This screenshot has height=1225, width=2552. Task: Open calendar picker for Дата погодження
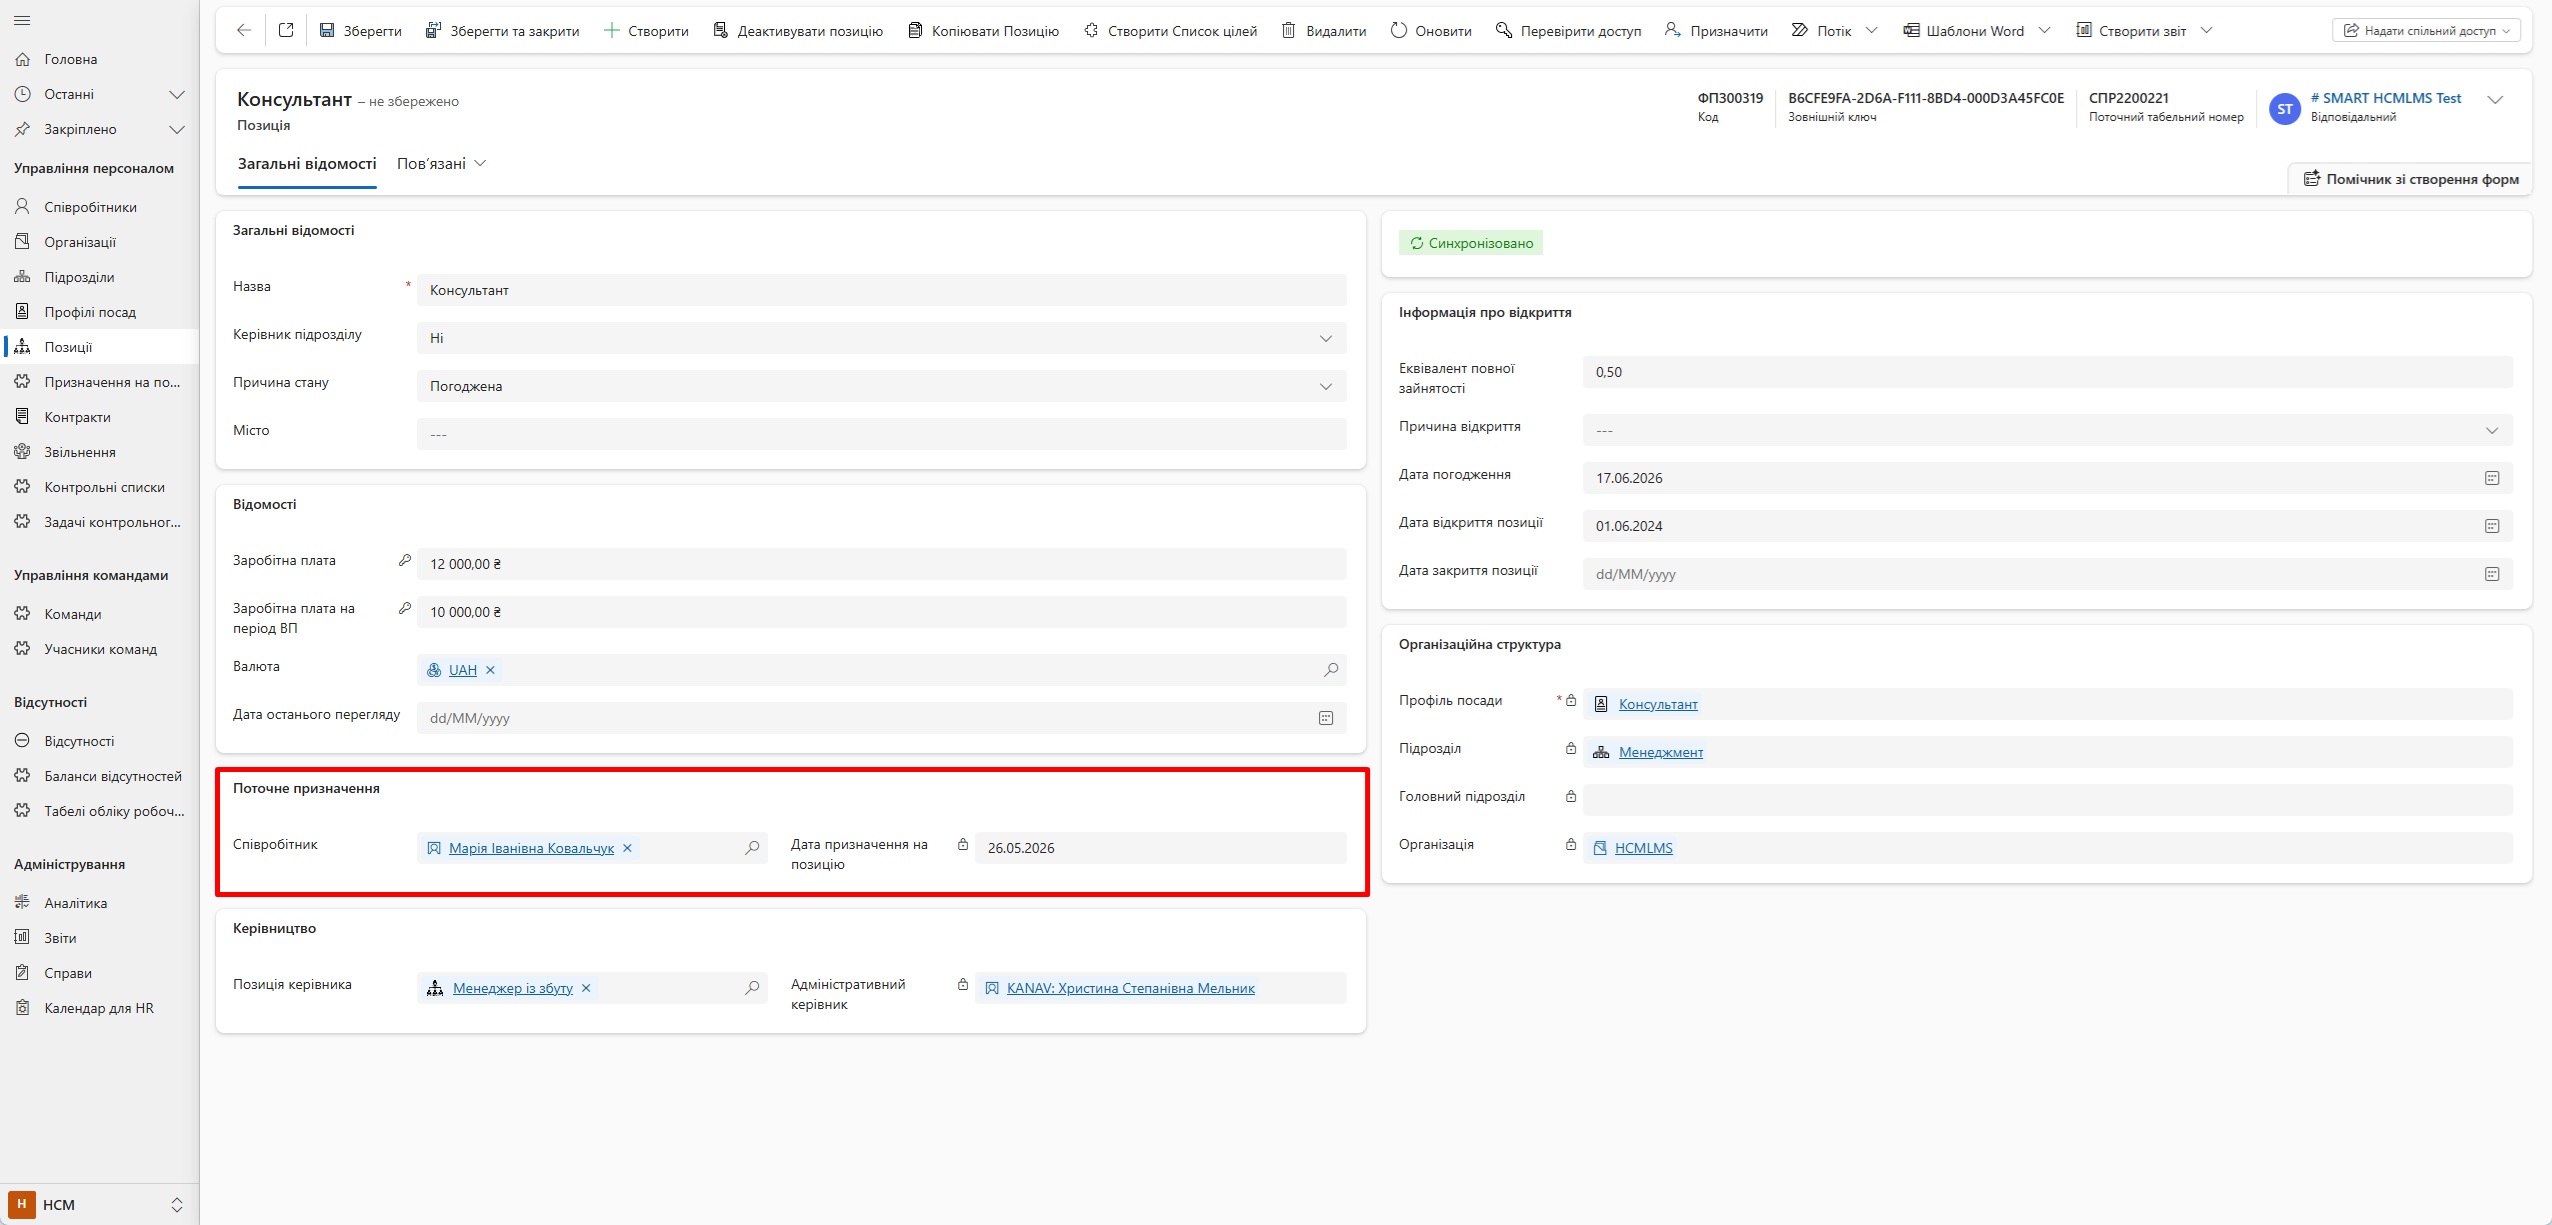pos(2491,478)
